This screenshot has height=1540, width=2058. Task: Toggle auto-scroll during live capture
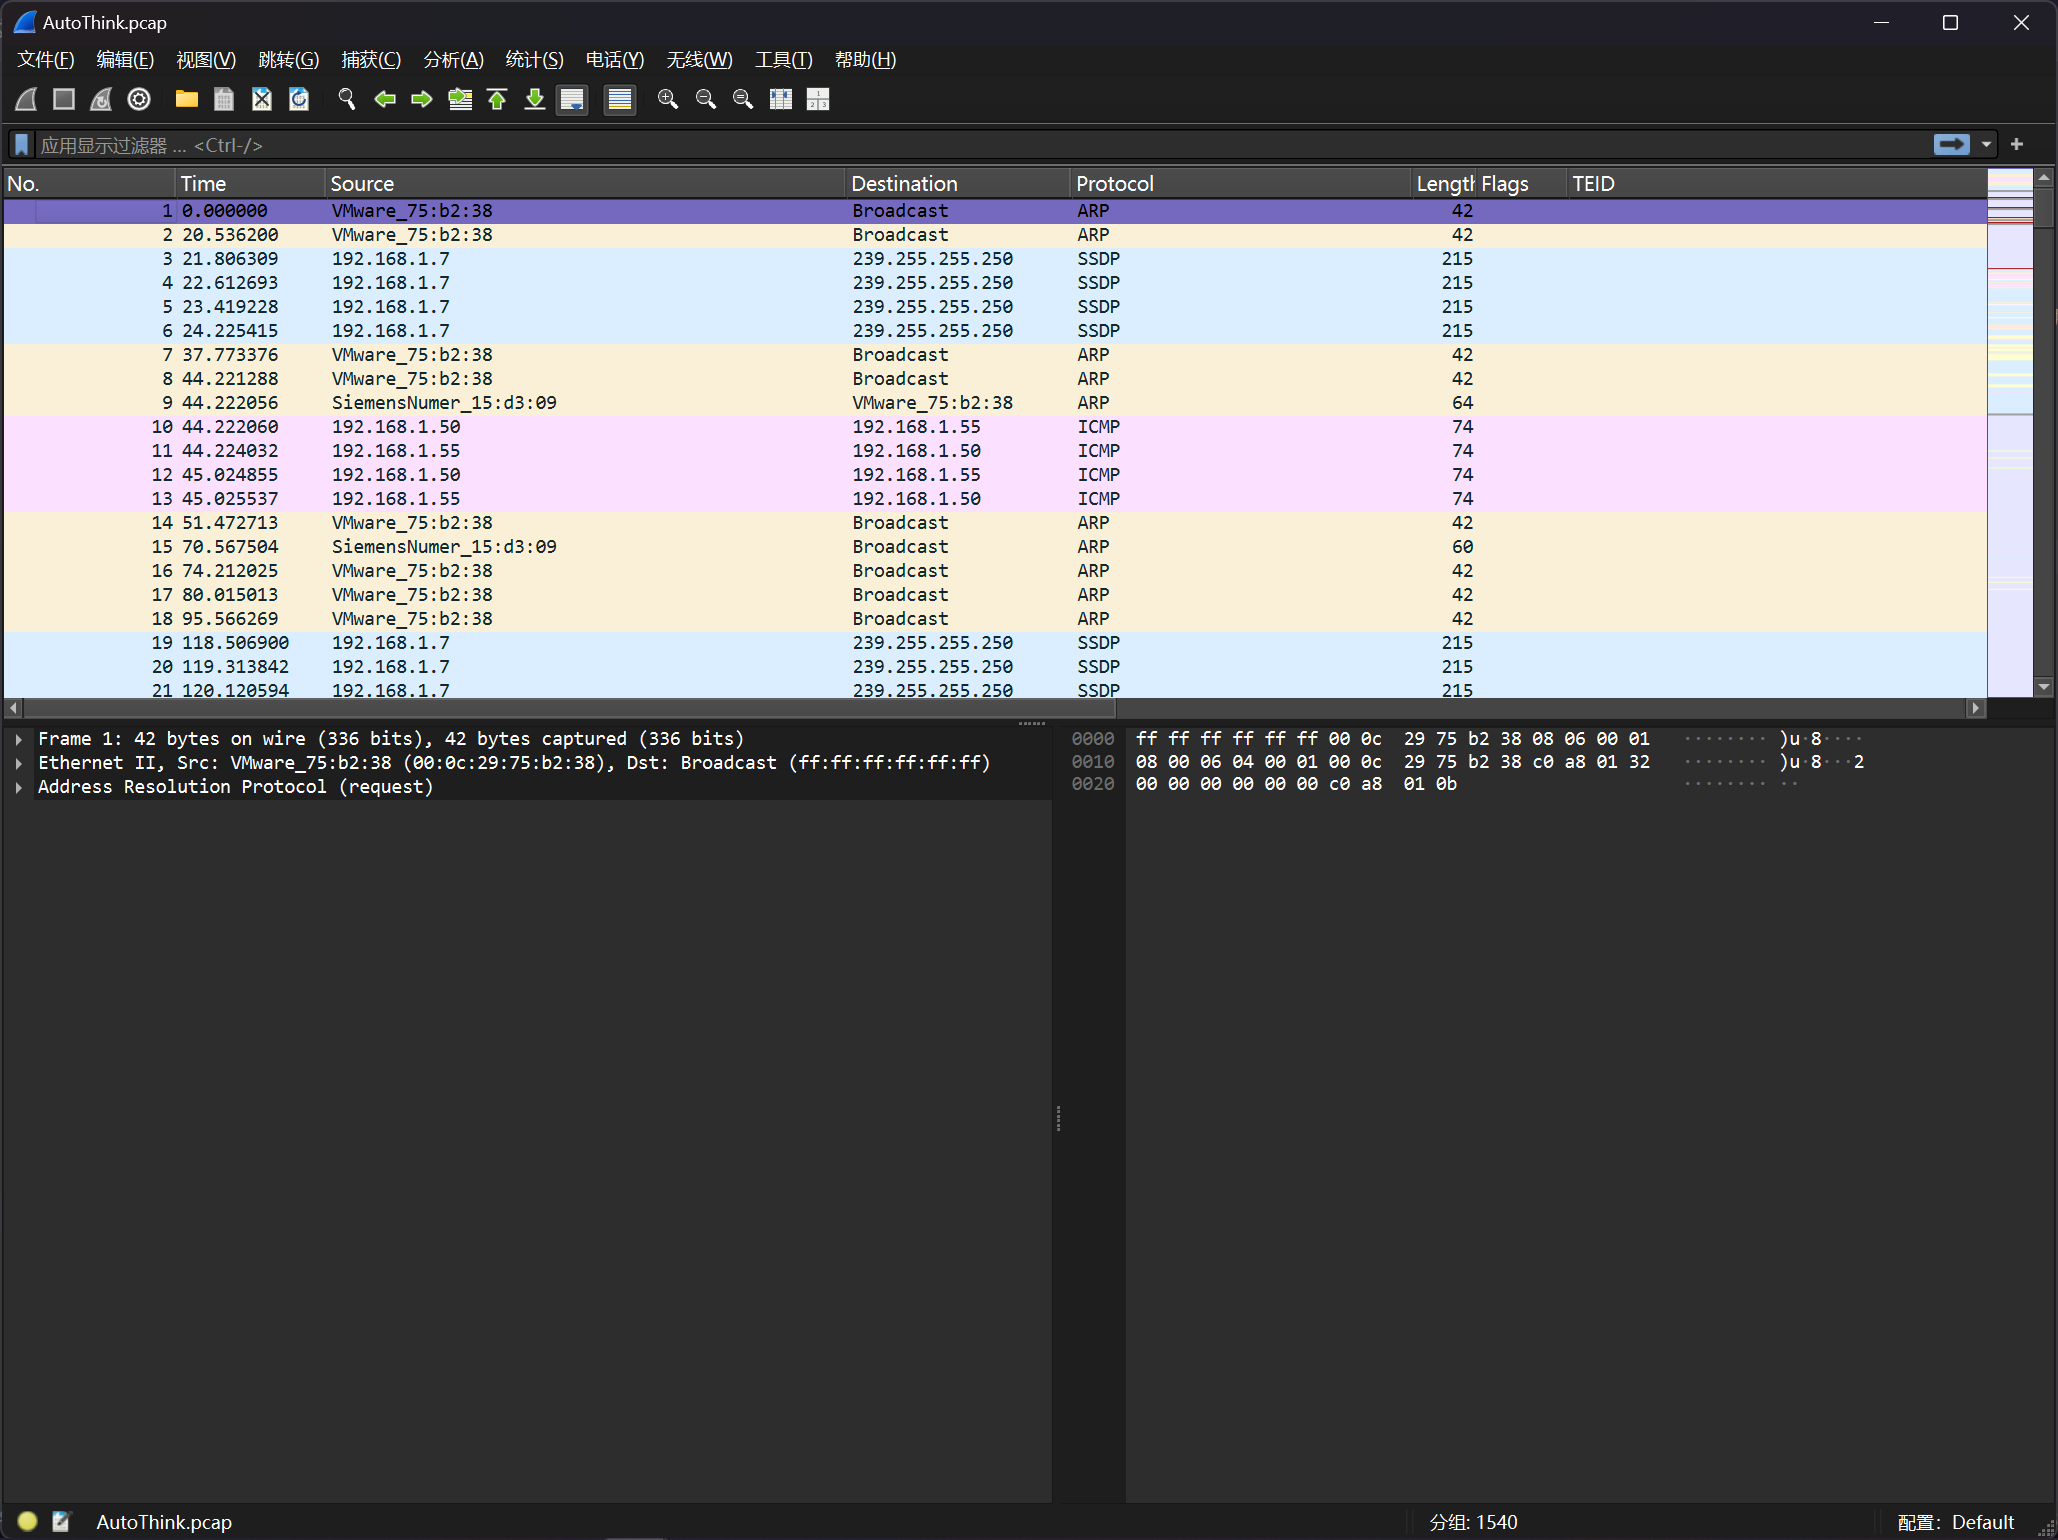pyautogui.click(x=572, y=99)
